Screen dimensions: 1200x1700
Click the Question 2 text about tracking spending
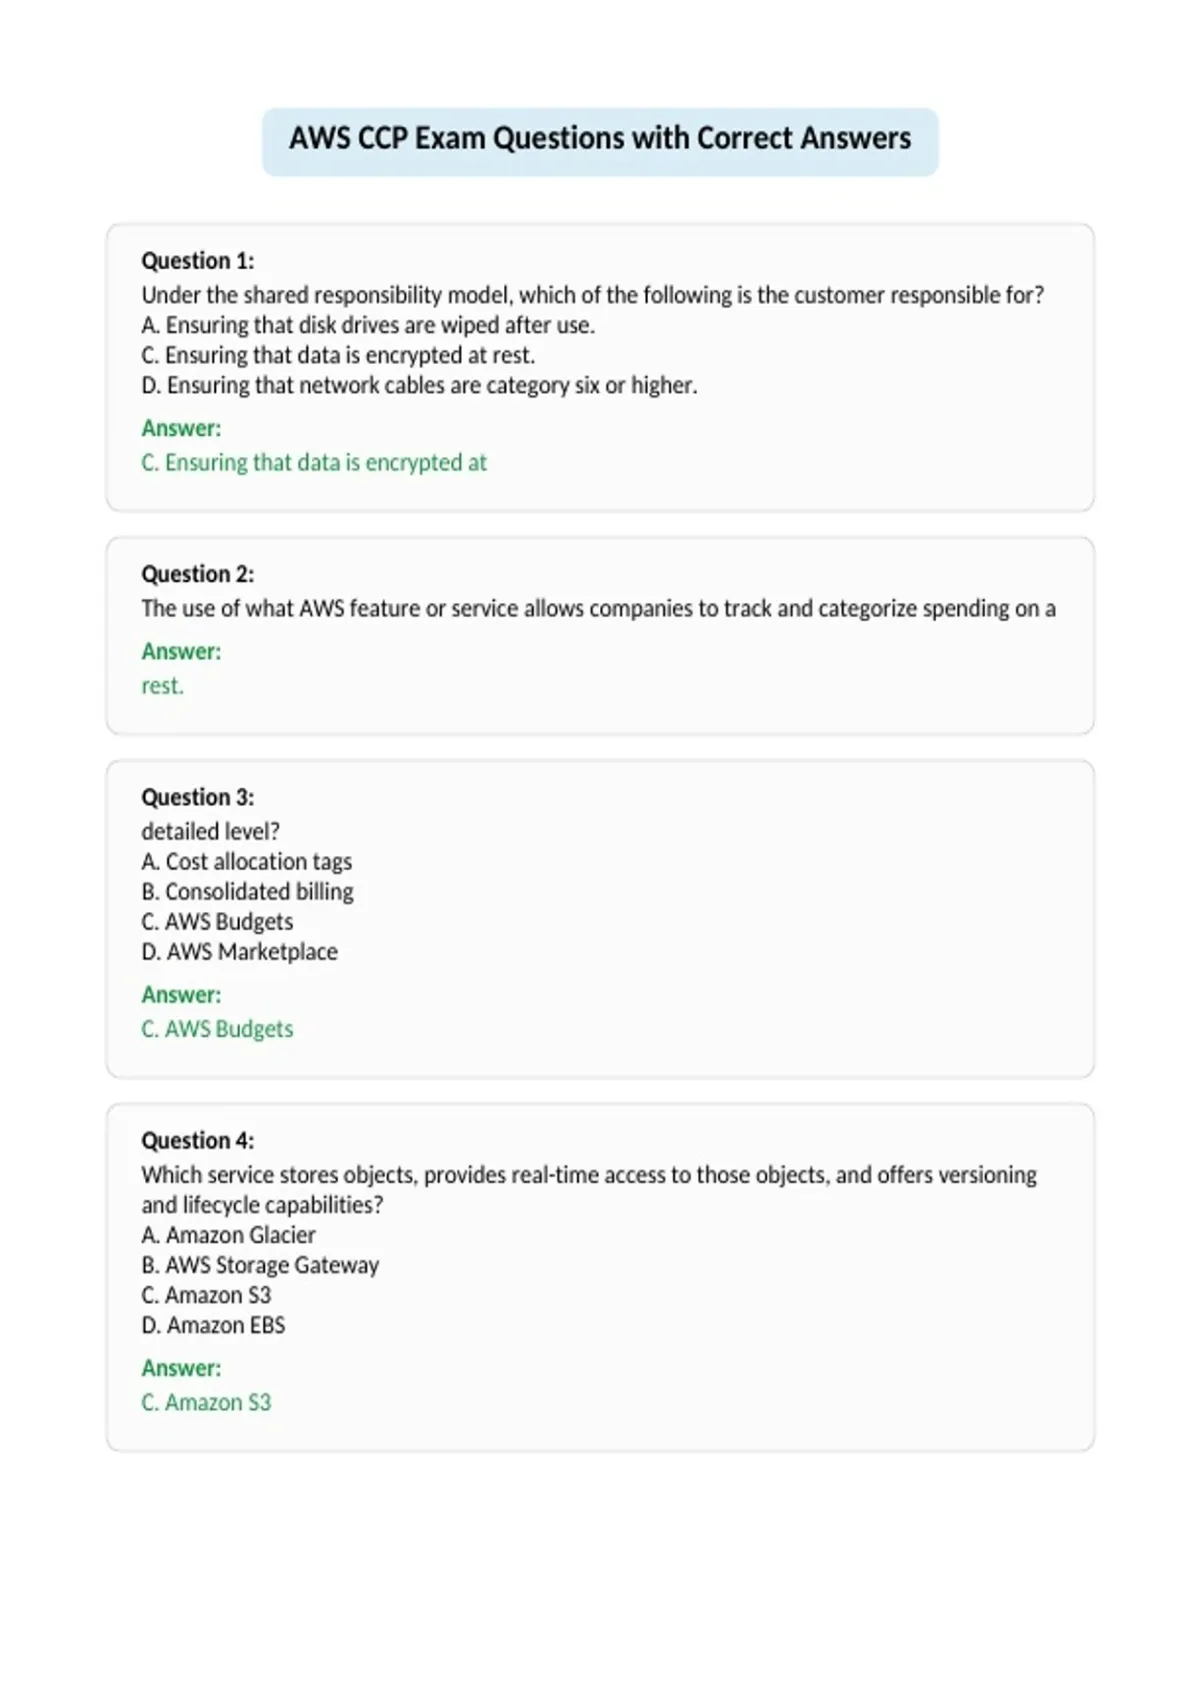tap(598, 608)
